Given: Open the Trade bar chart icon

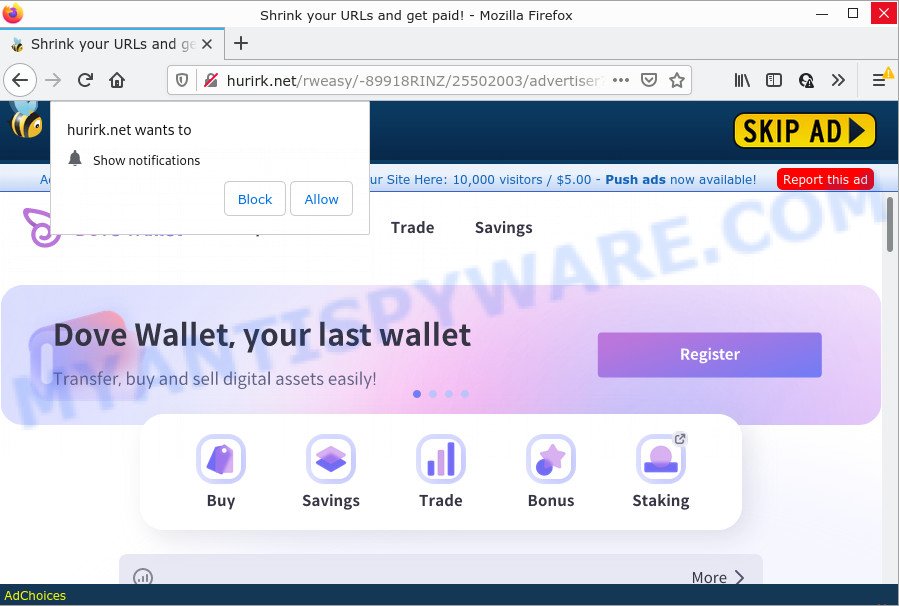Looking at the screenshot, I should tap(441, 459).
